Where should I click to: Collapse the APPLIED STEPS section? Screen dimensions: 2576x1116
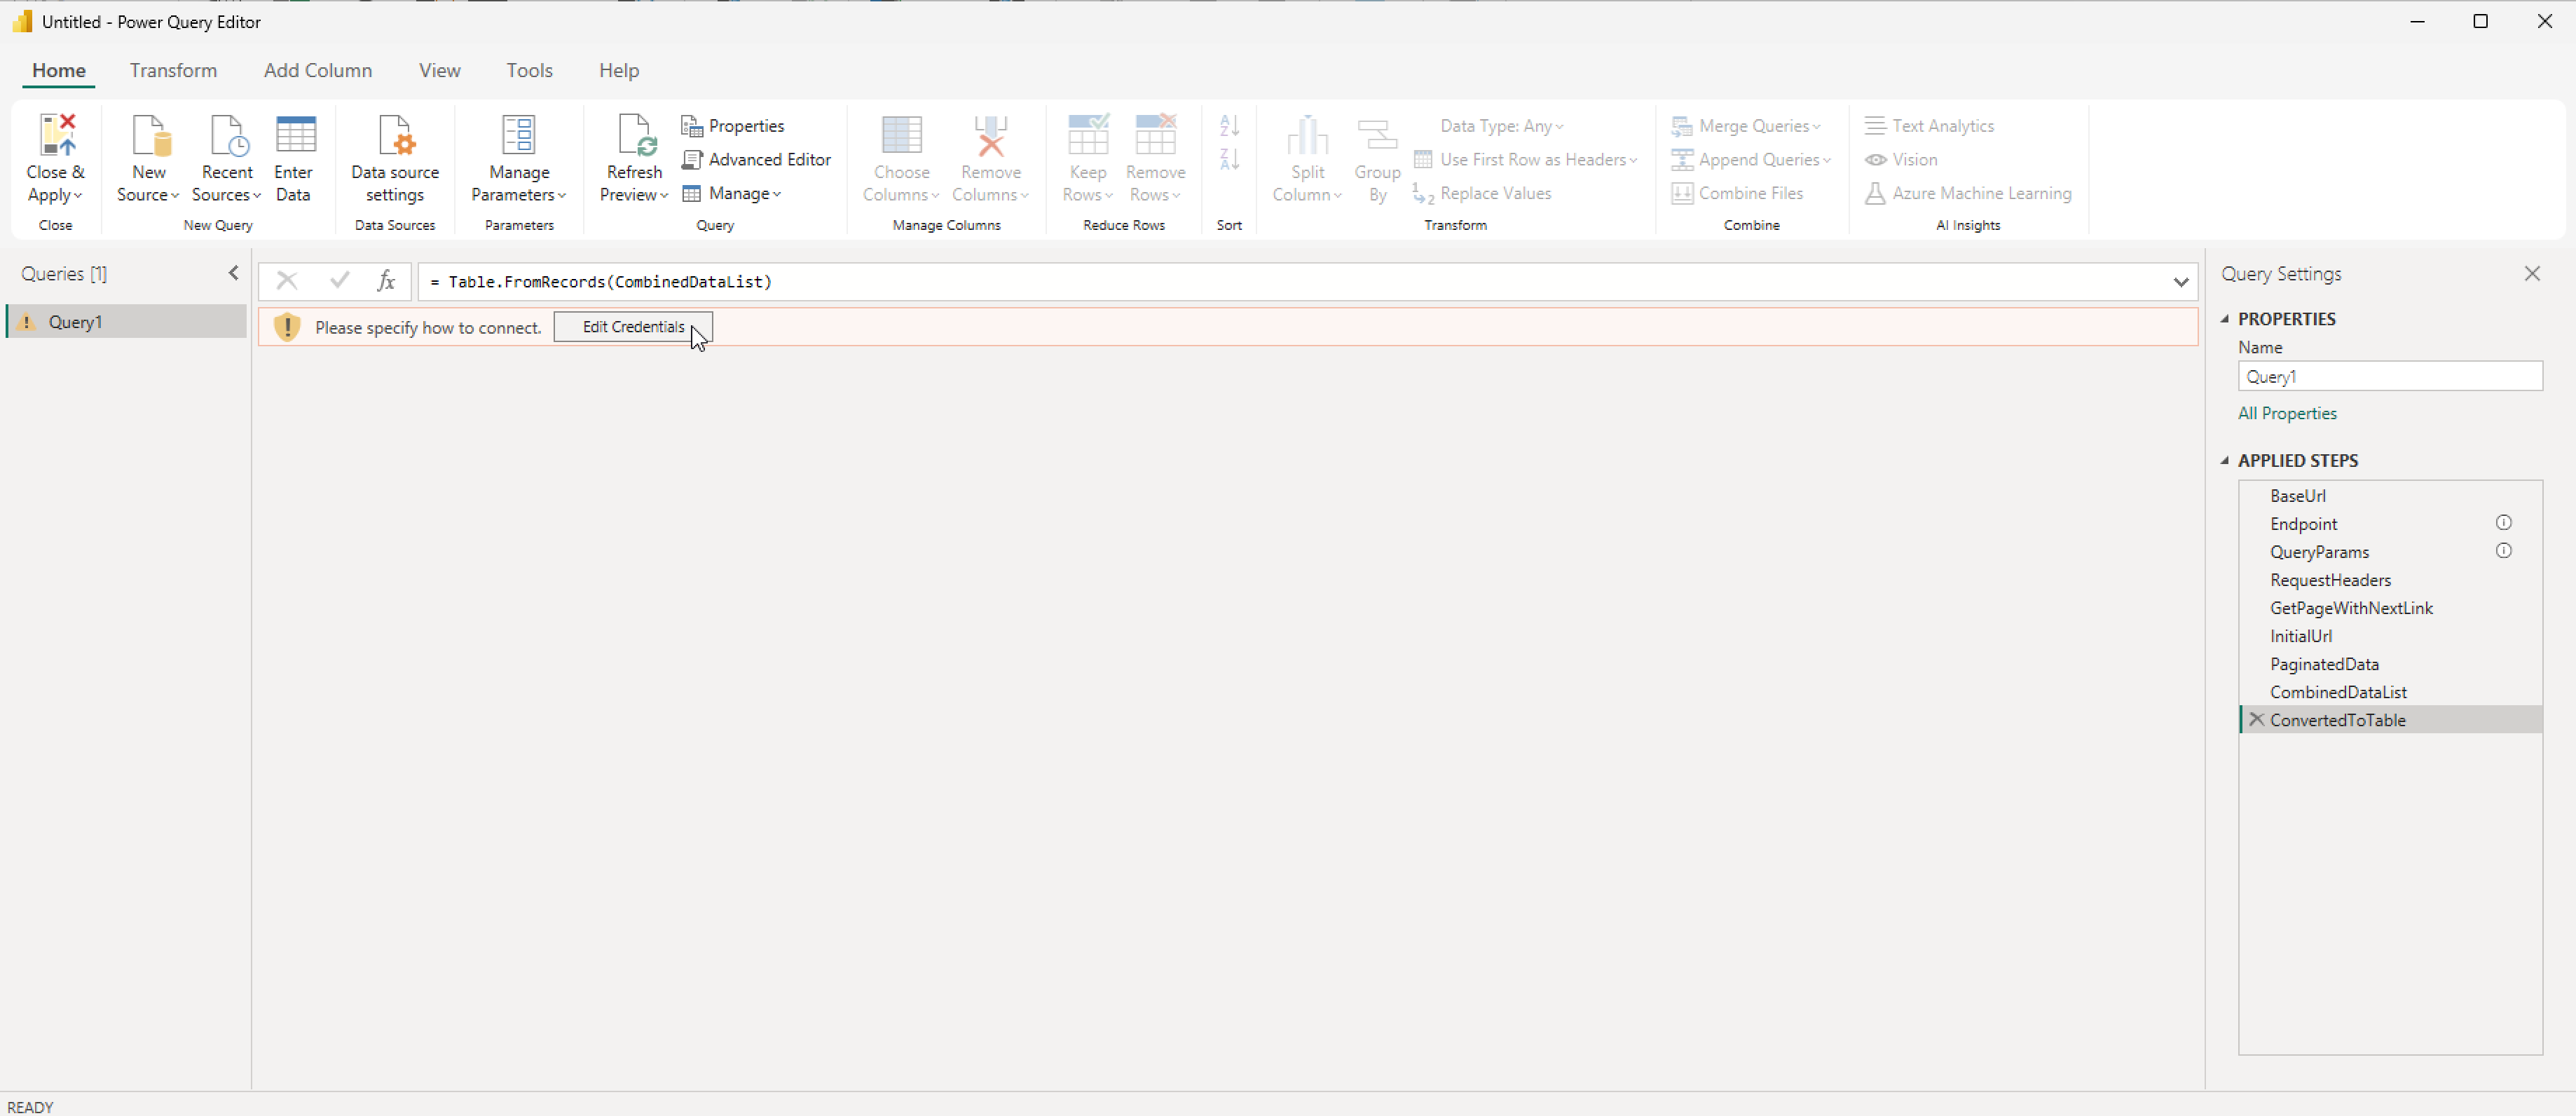2225,461
